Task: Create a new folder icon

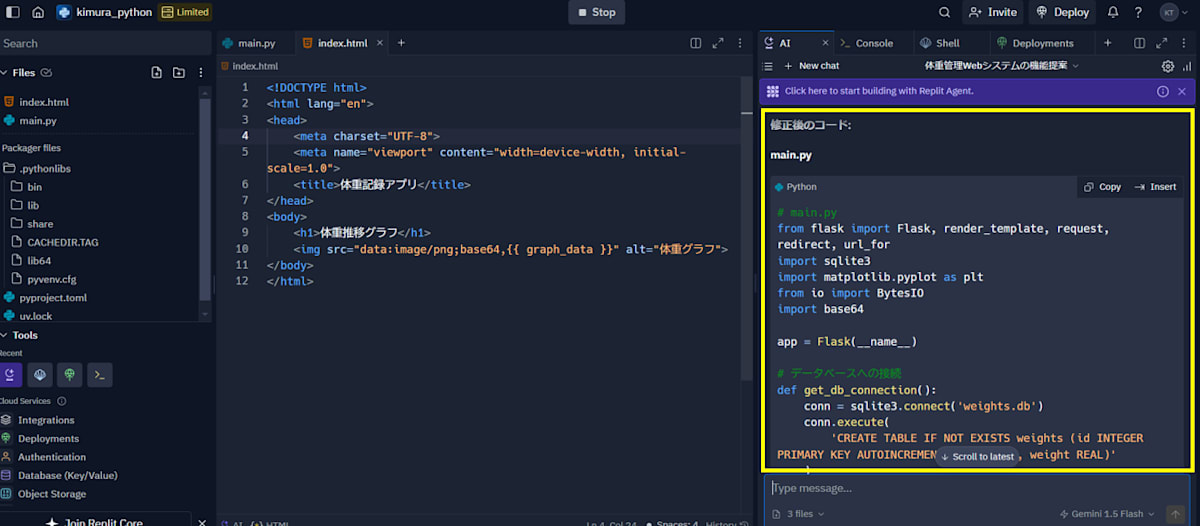Action: click(179, 72)
